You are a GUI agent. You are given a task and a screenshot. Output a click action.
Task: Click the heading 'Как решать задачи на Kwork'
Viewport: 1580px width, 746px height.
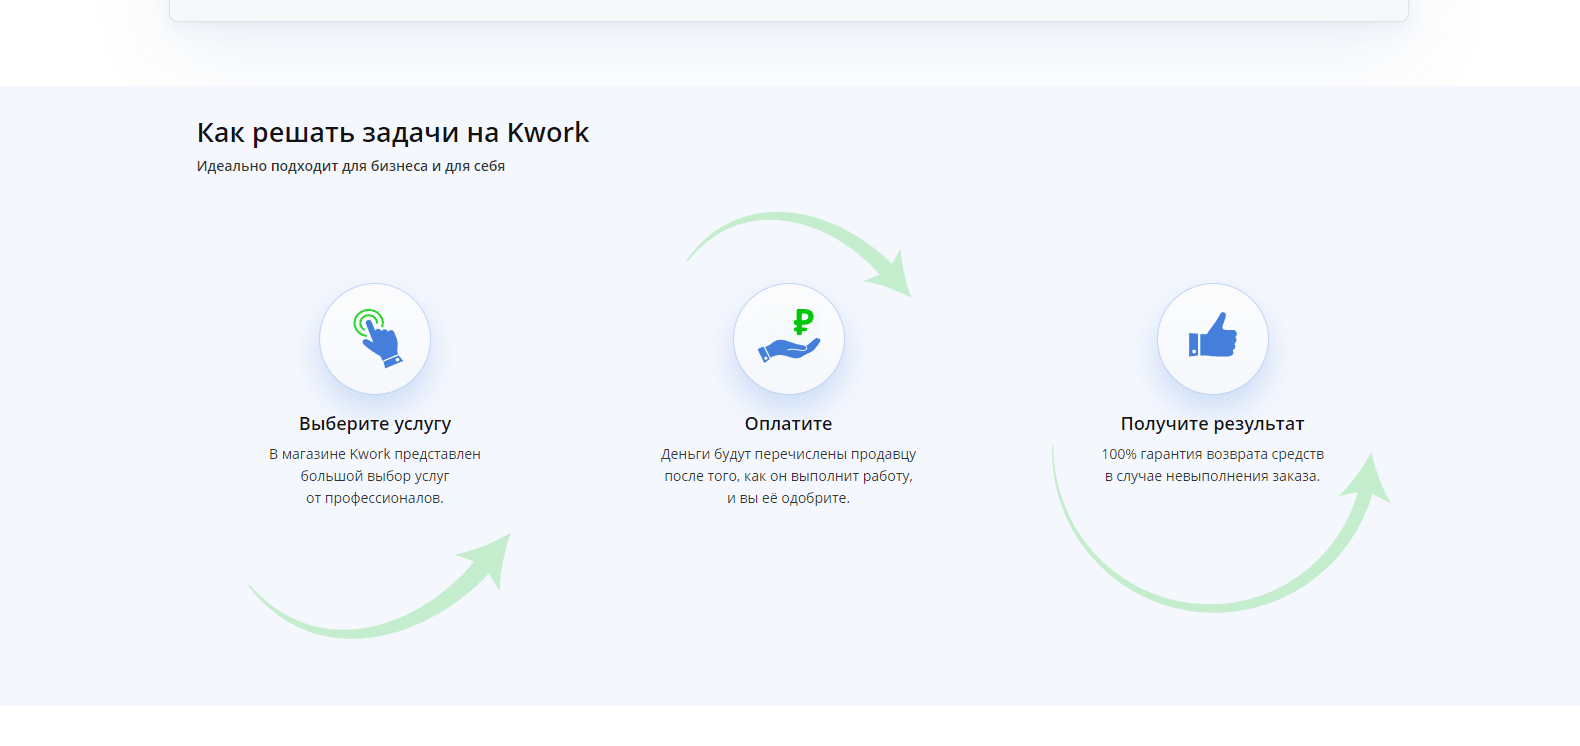[393, 133]
